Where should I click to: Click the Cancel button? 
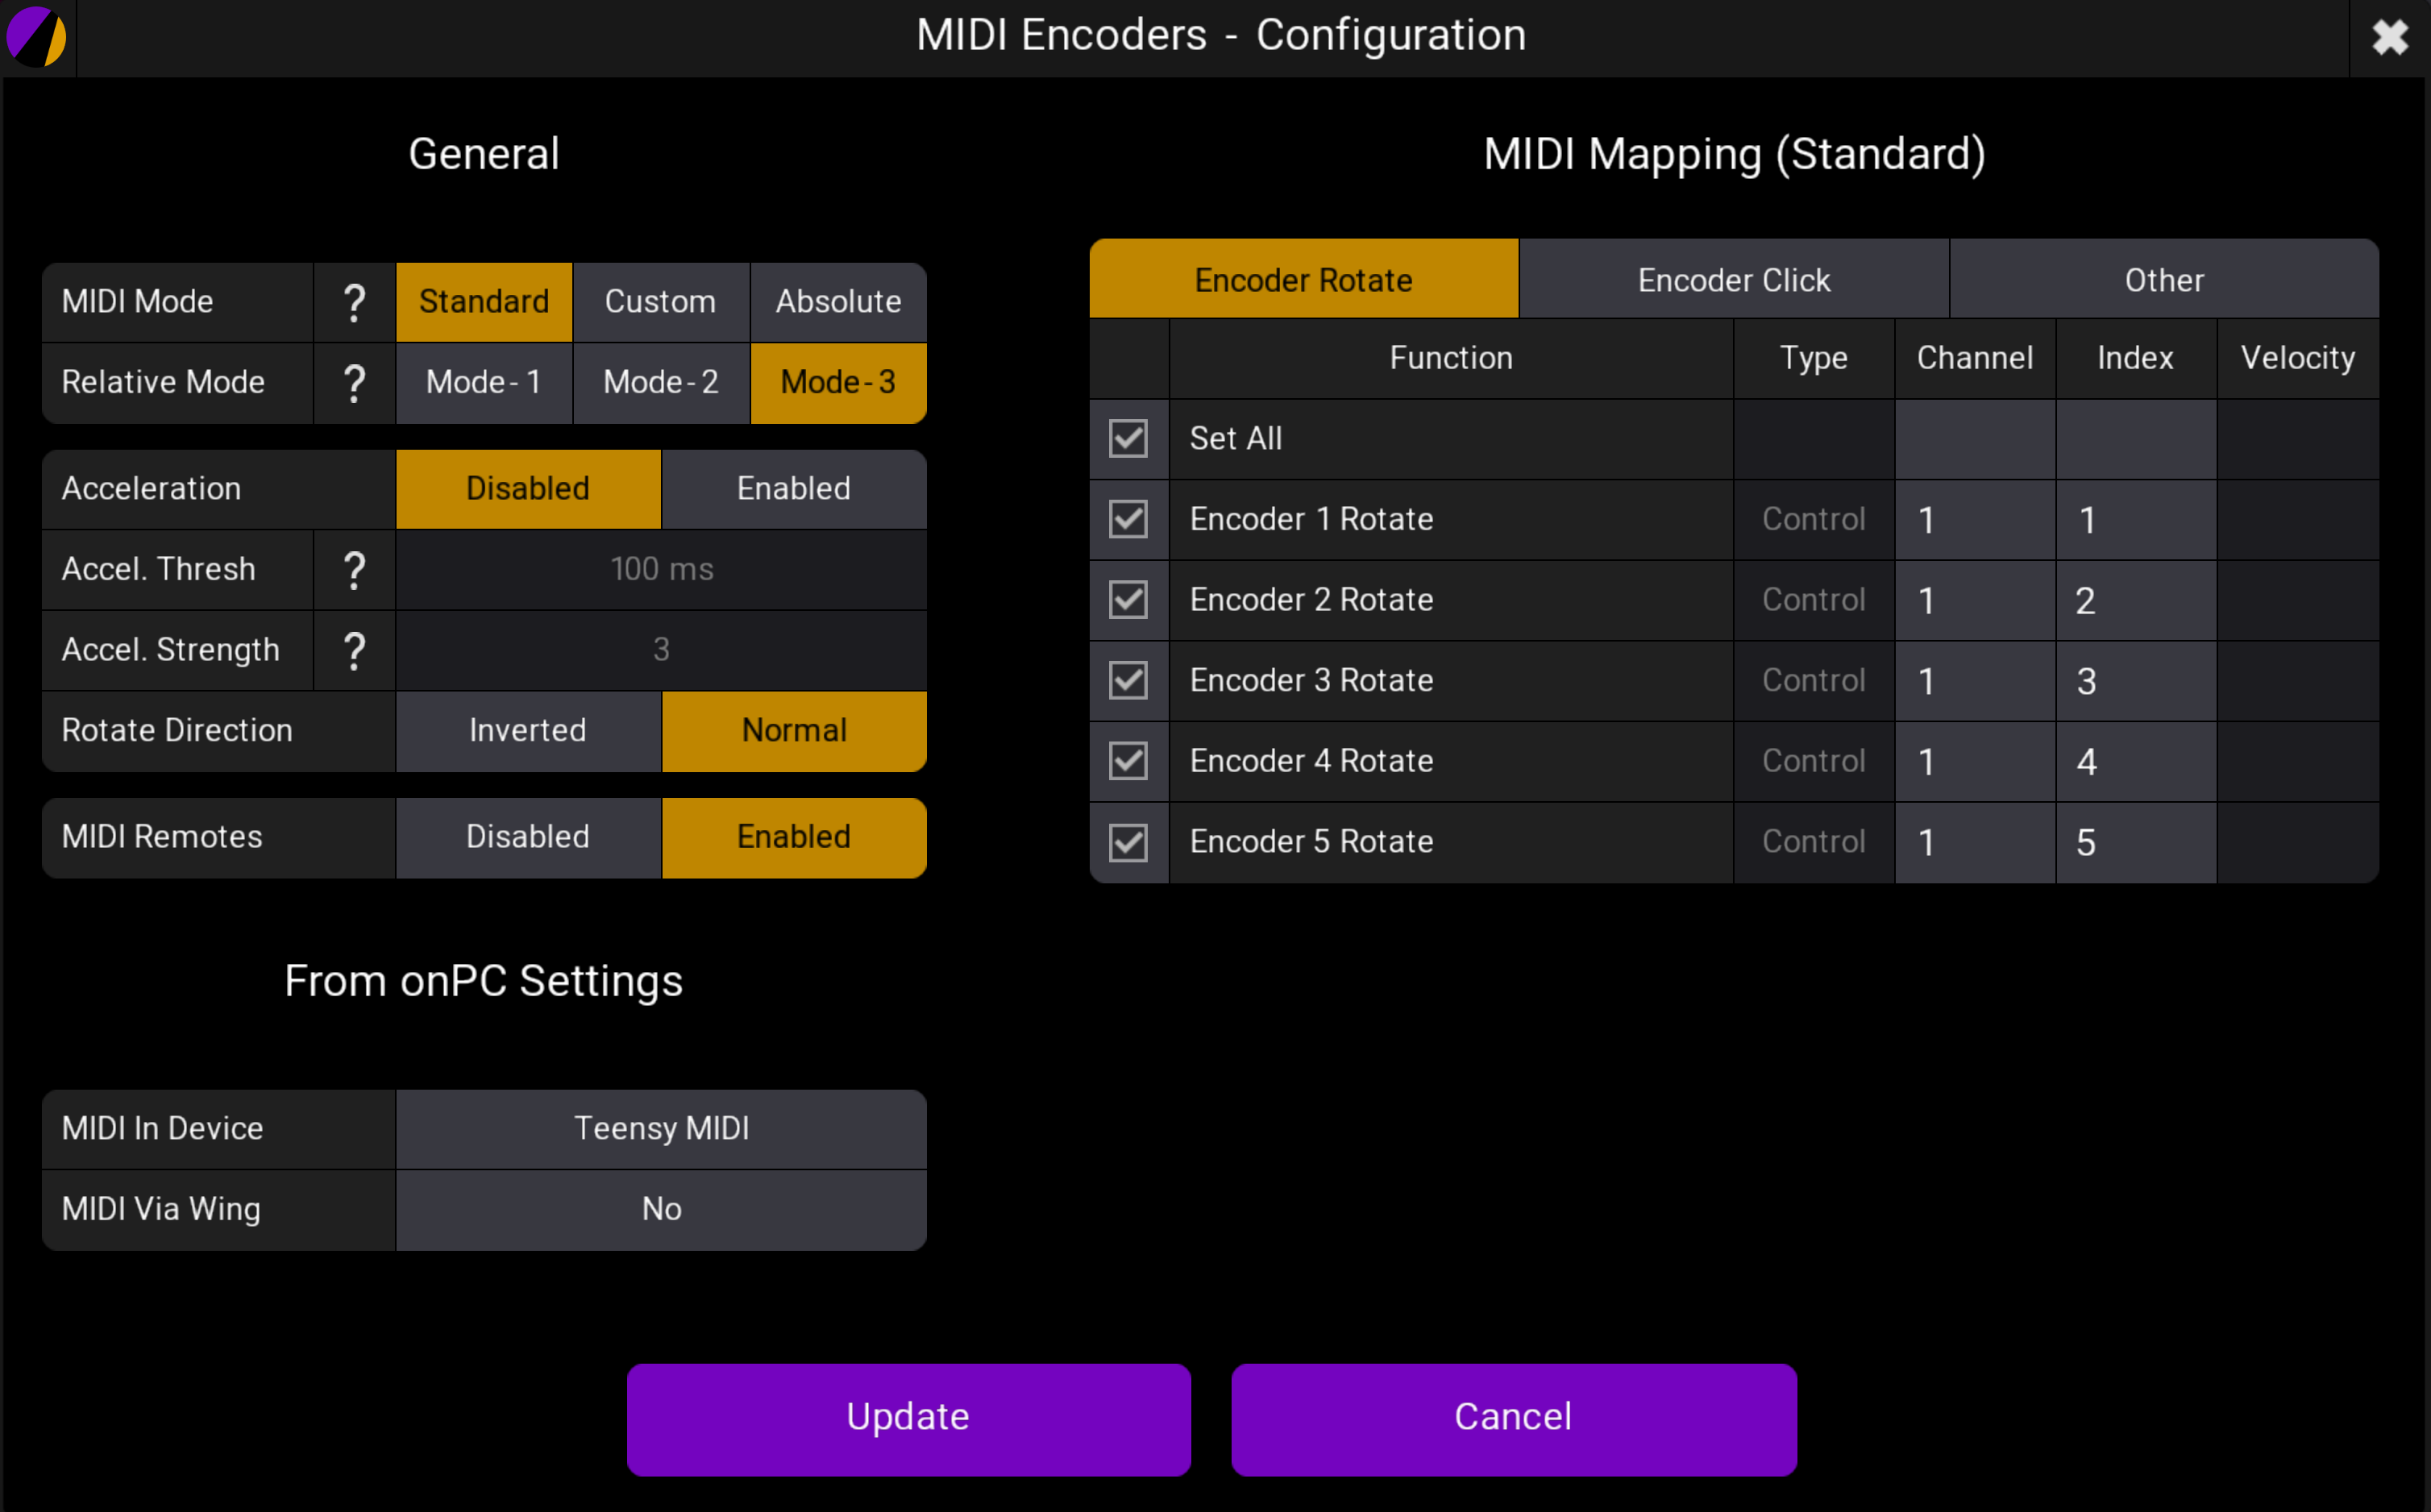1512,1417
